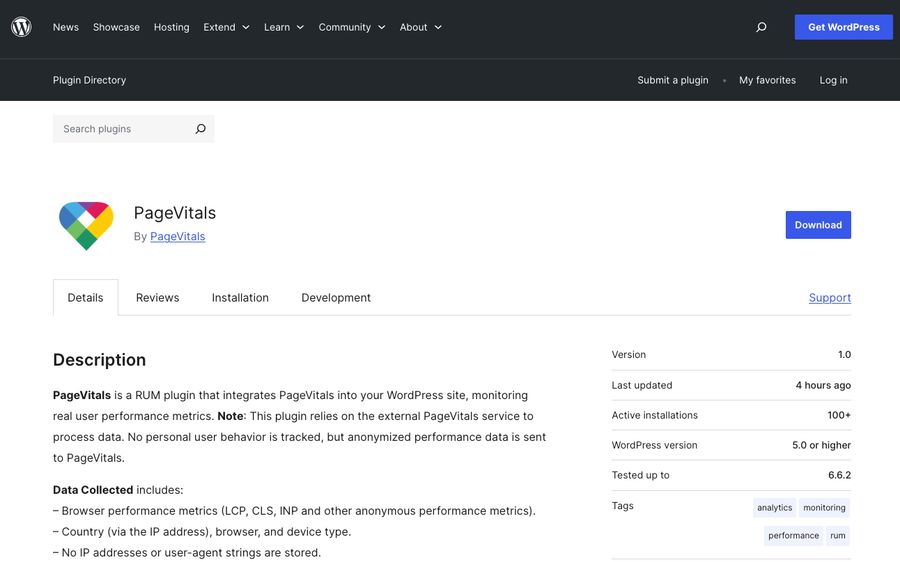Expand the Extend menu chevron
The height and width of the screenshot is (562, 900).
(246, 27)
